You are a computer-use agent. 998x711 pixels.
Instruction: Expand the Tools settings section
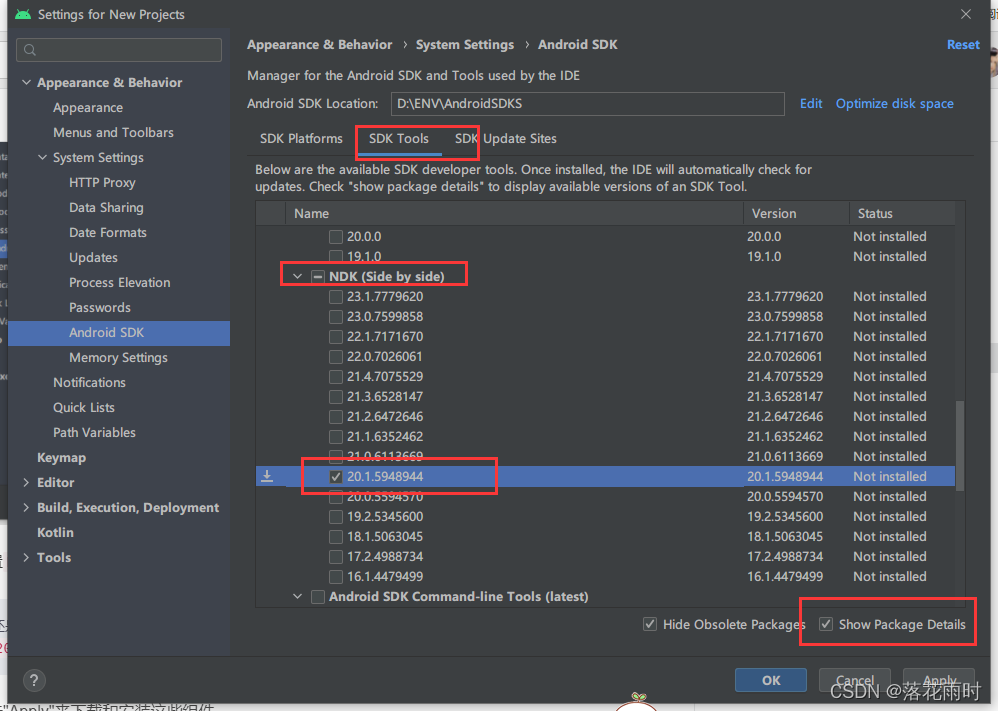pos(26,558)
